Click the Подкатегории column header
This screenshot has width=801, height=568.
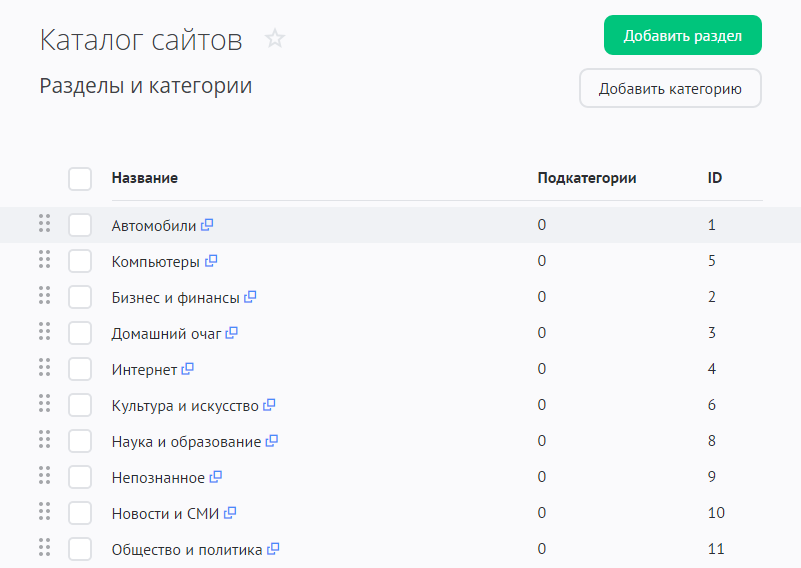pyautogui.click(x=586, y=178)
